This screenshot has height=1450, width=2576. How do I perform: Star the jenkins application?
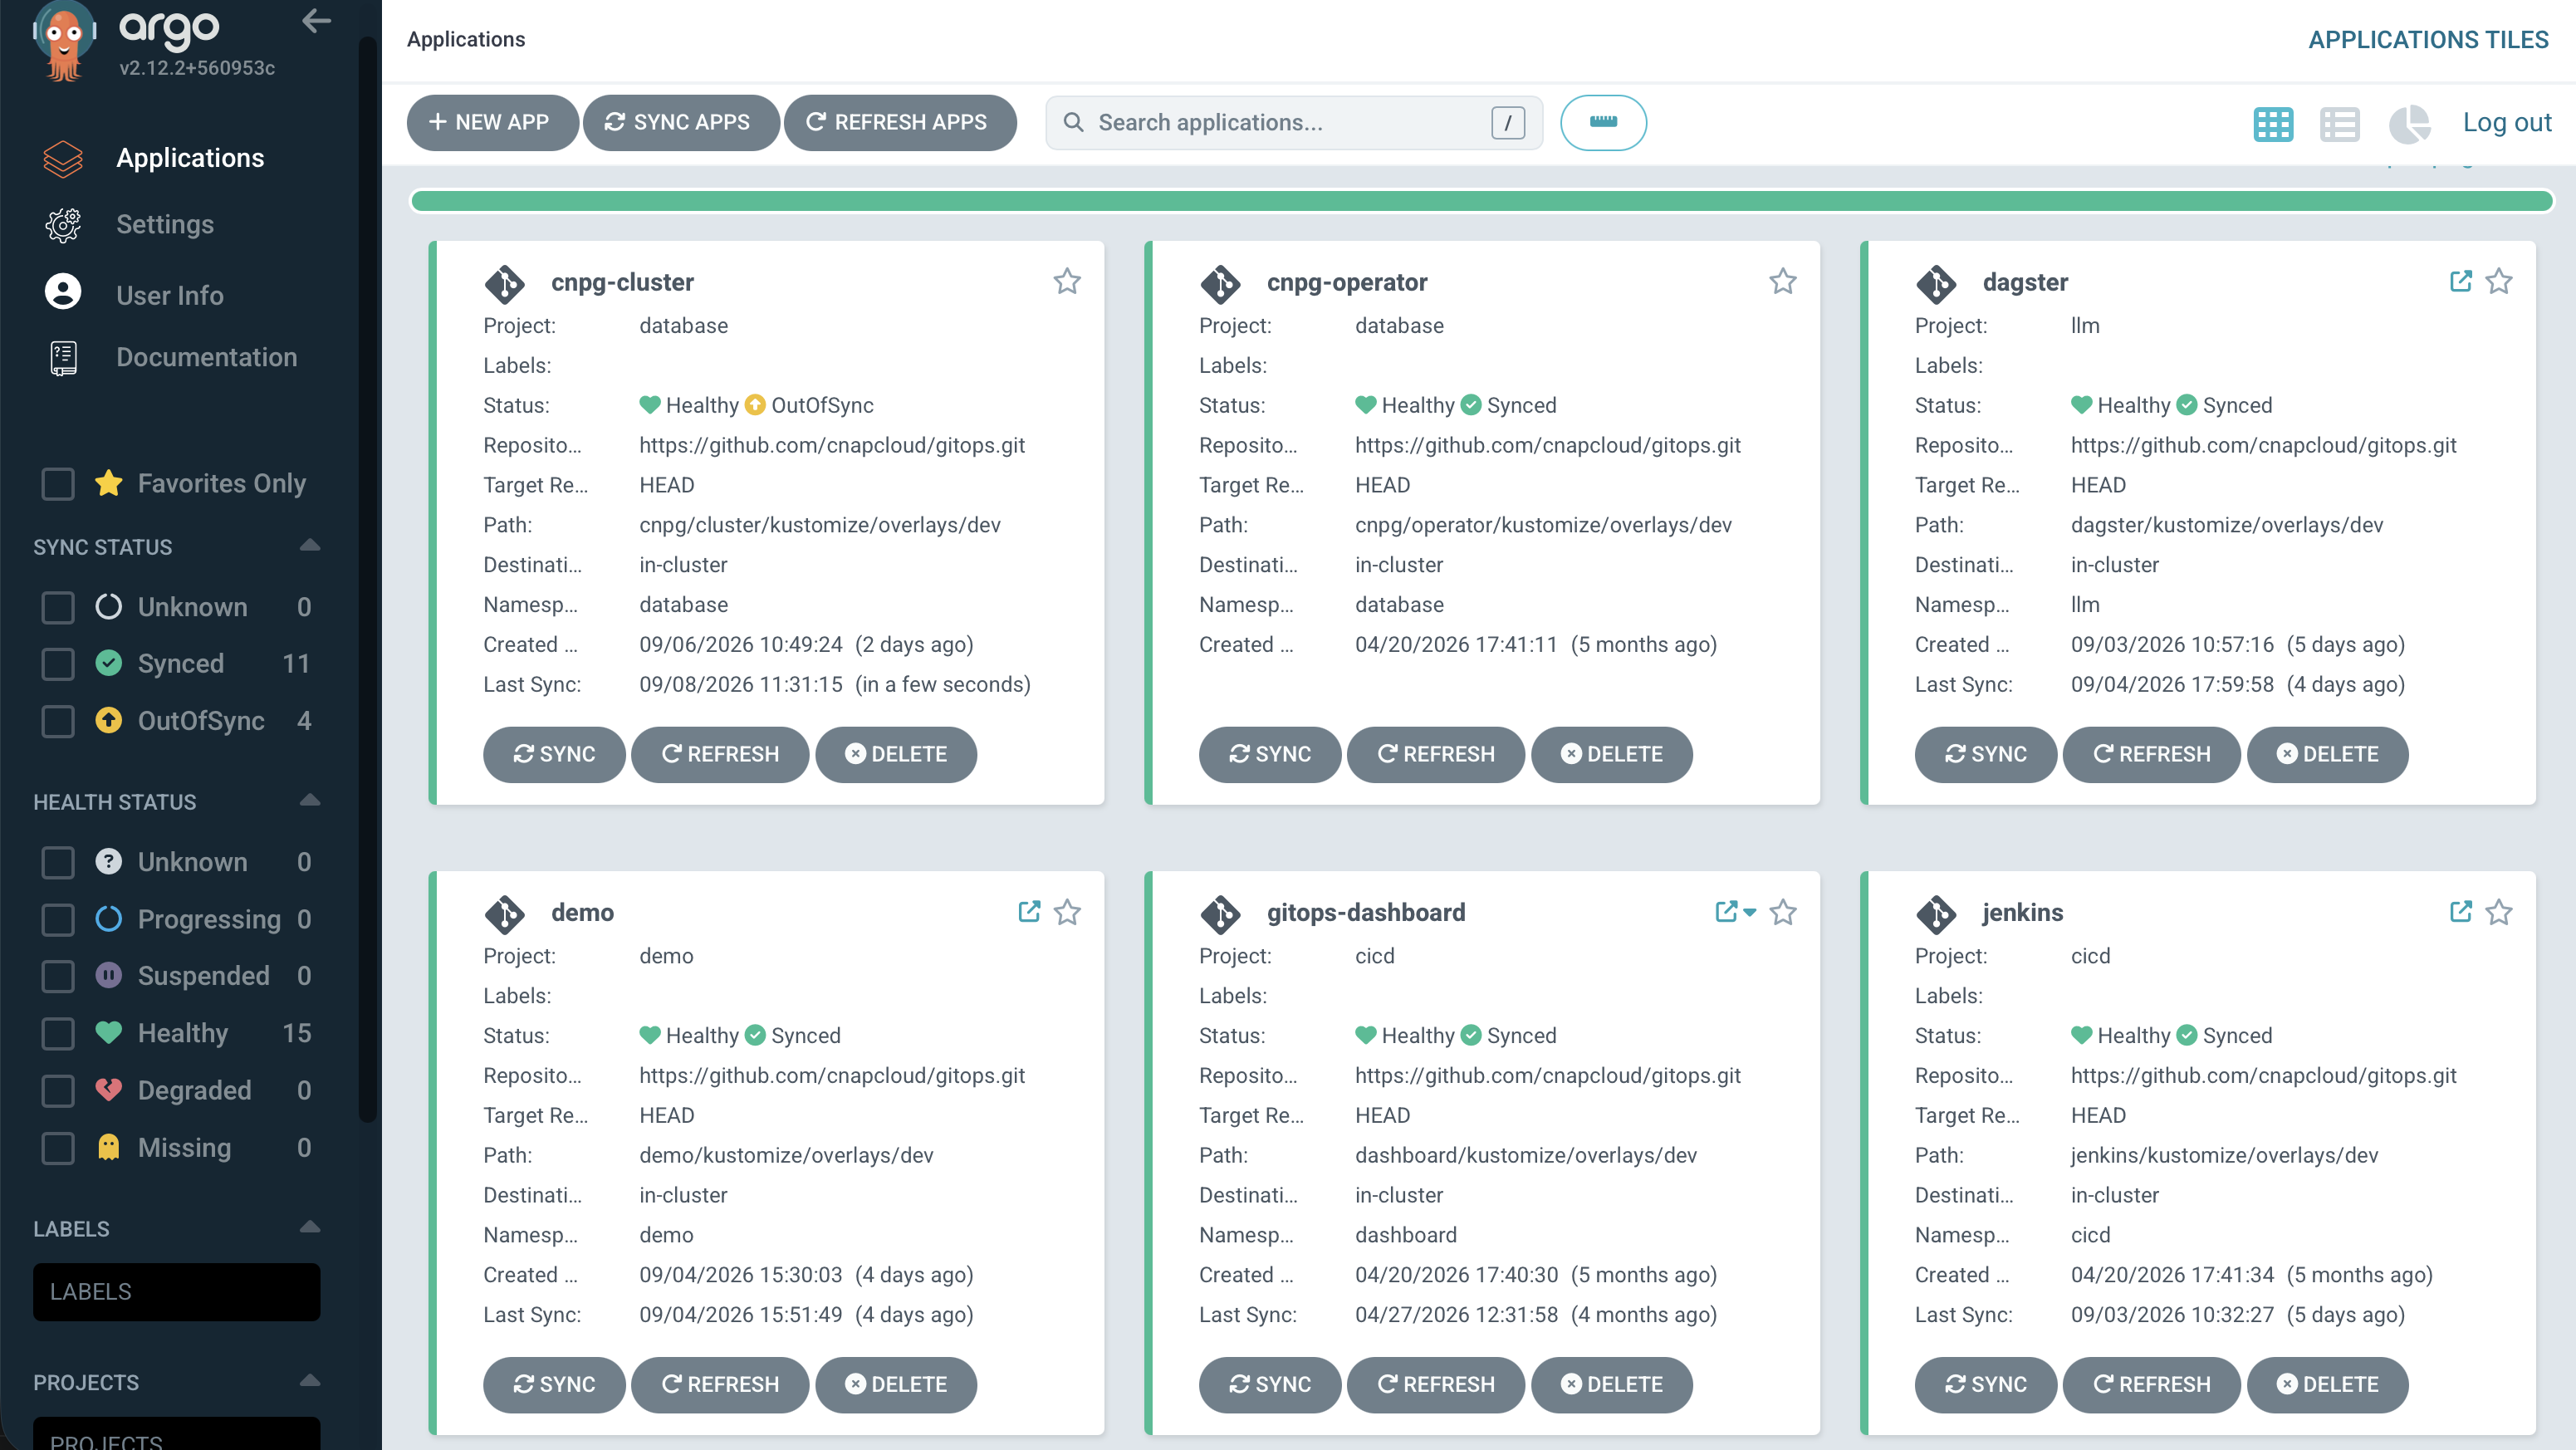2499,912
